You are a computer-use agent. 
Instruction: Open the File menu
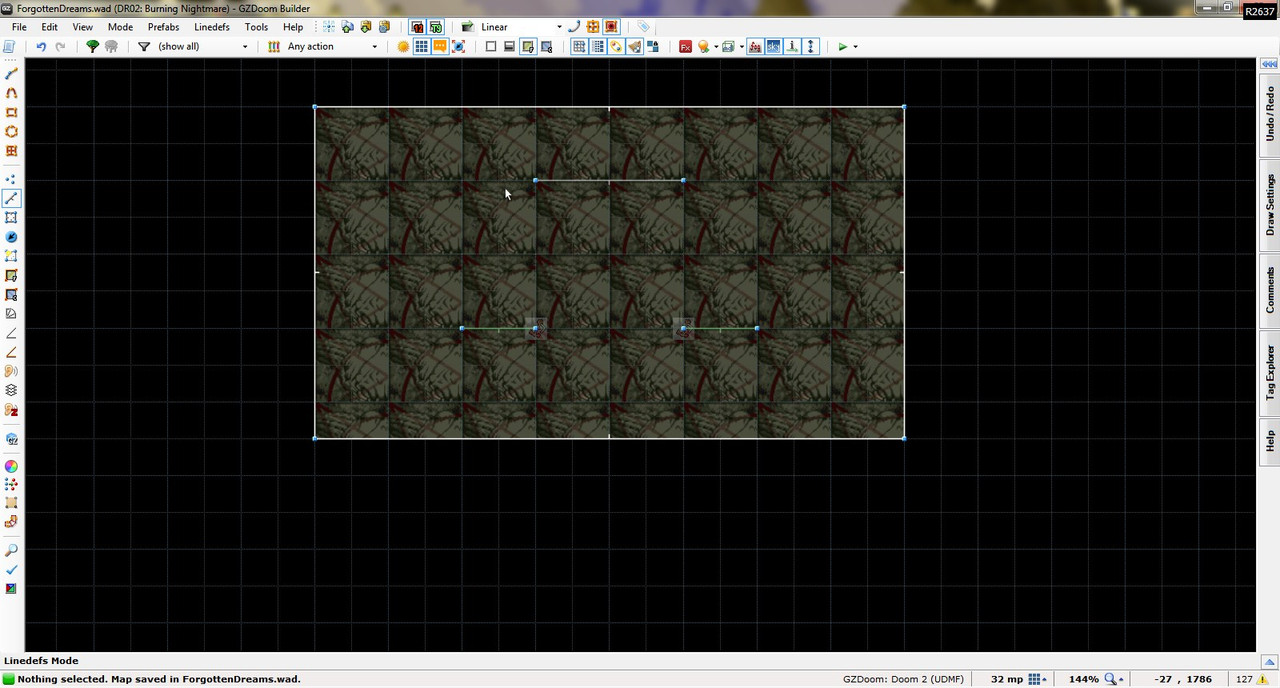pos(19,27)
